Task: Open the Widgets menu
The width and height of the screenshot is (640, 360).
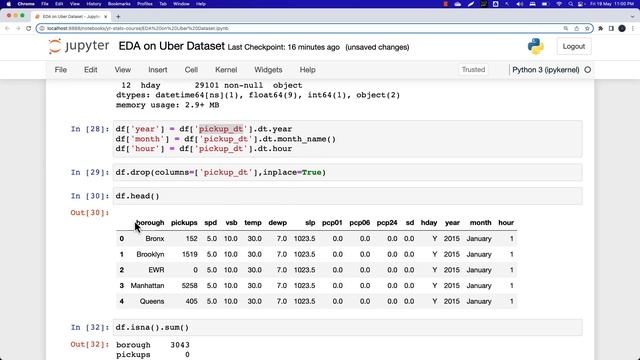Action: point(268,70)
